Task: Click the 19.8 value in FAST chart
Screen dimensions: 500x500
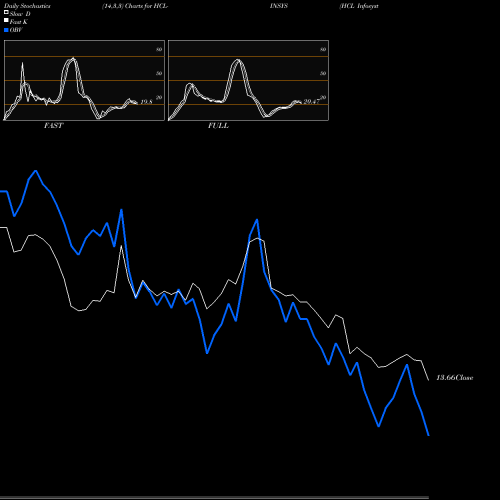Action: click(x=146, y=102)
